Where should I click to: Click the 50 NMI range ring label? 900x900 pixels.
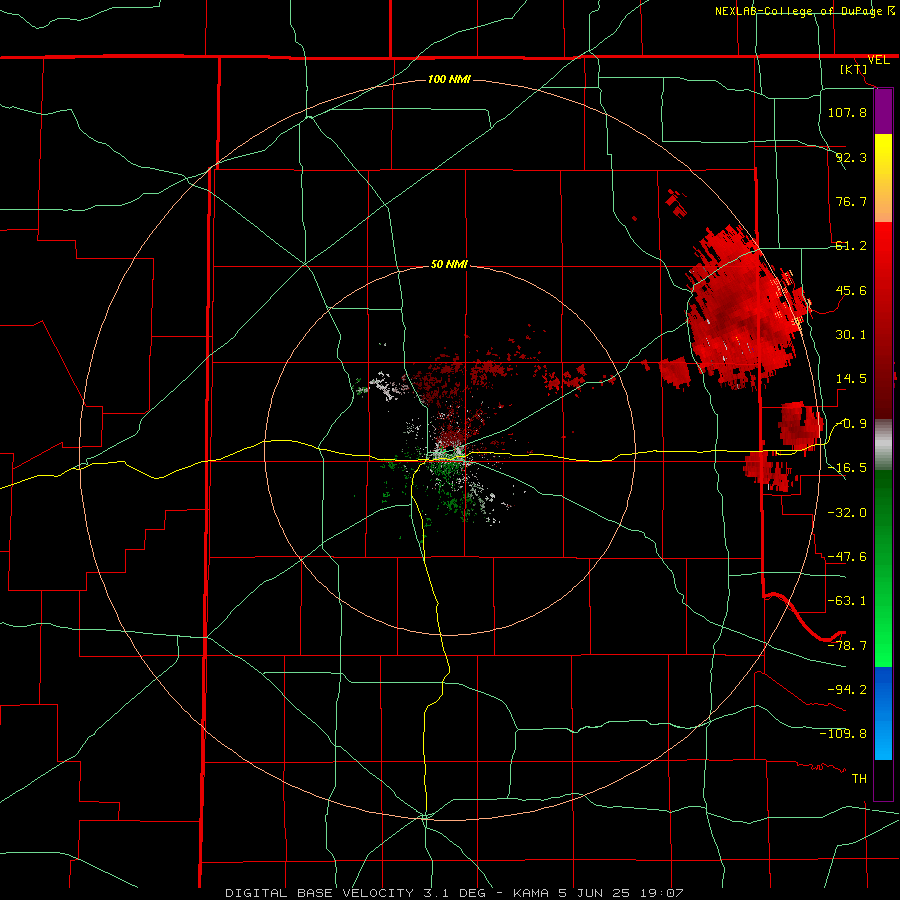point(449,264)
